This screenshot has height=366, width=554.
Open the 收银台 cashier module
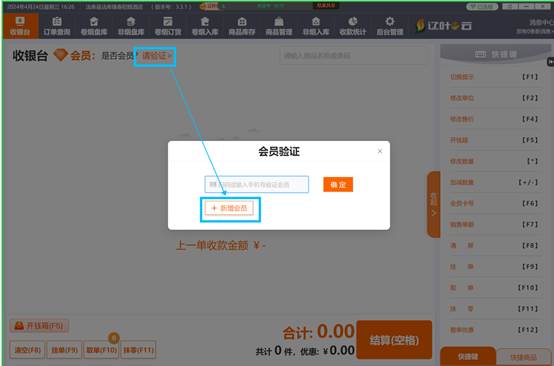20,26
